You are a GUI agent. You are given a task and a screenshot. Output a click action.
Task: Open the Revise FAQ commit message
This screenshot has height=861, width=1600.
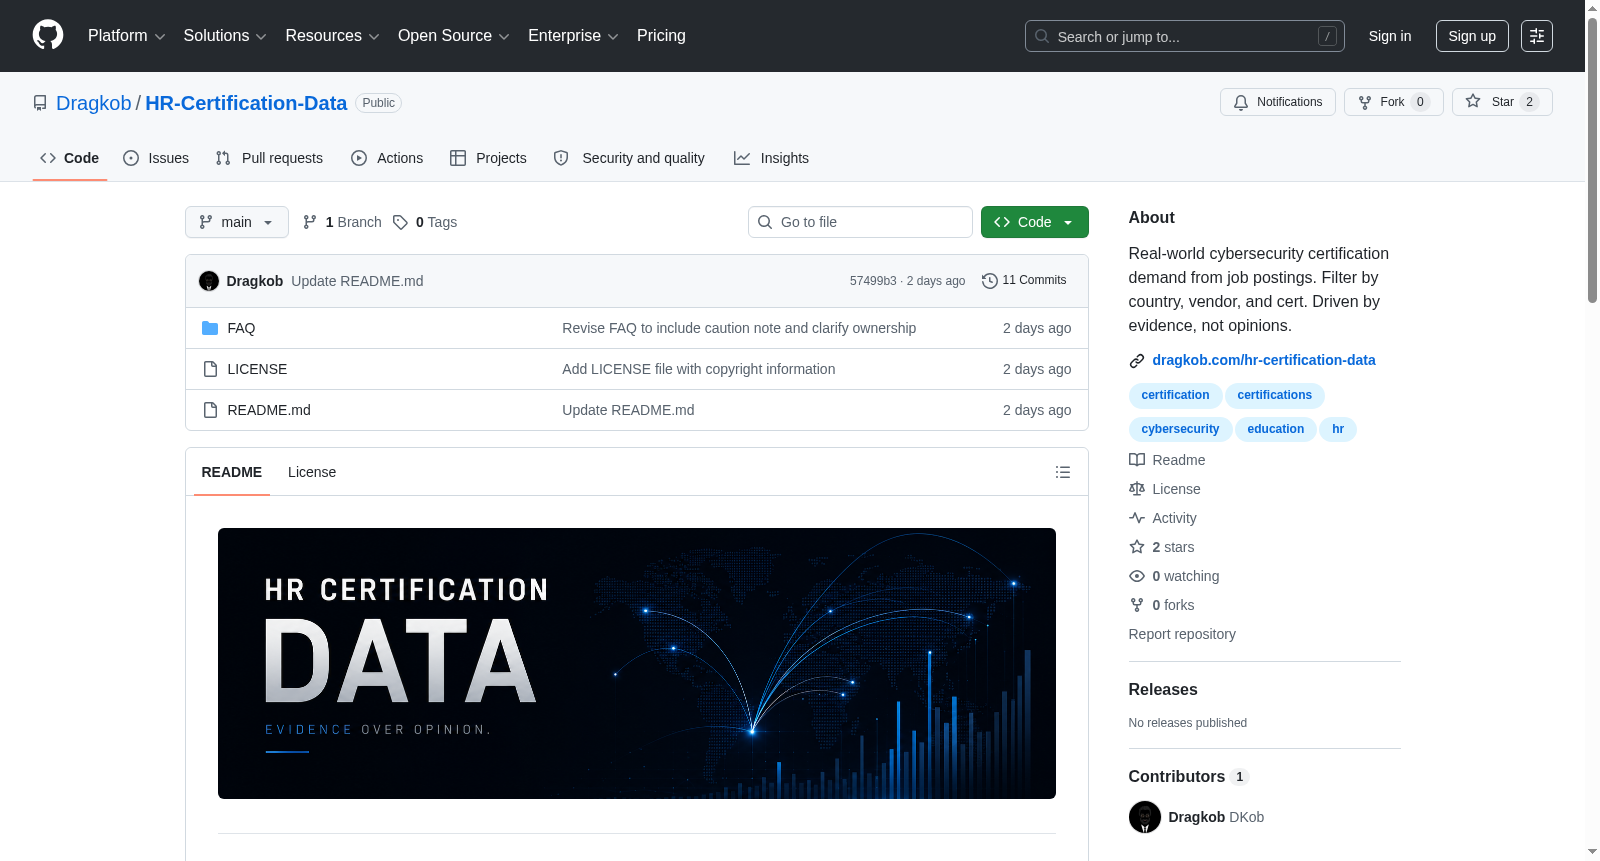(739, 328)
